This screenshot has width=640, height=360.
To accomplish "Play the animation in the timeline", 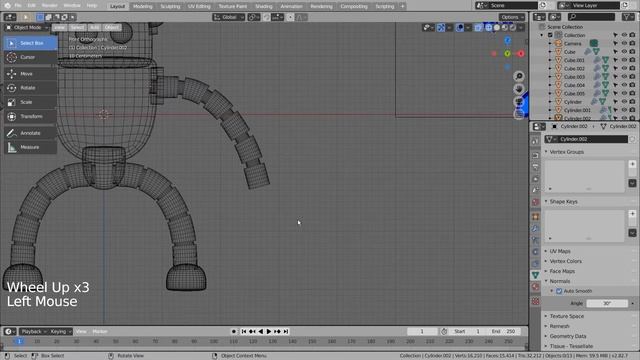I will [269, 331].
